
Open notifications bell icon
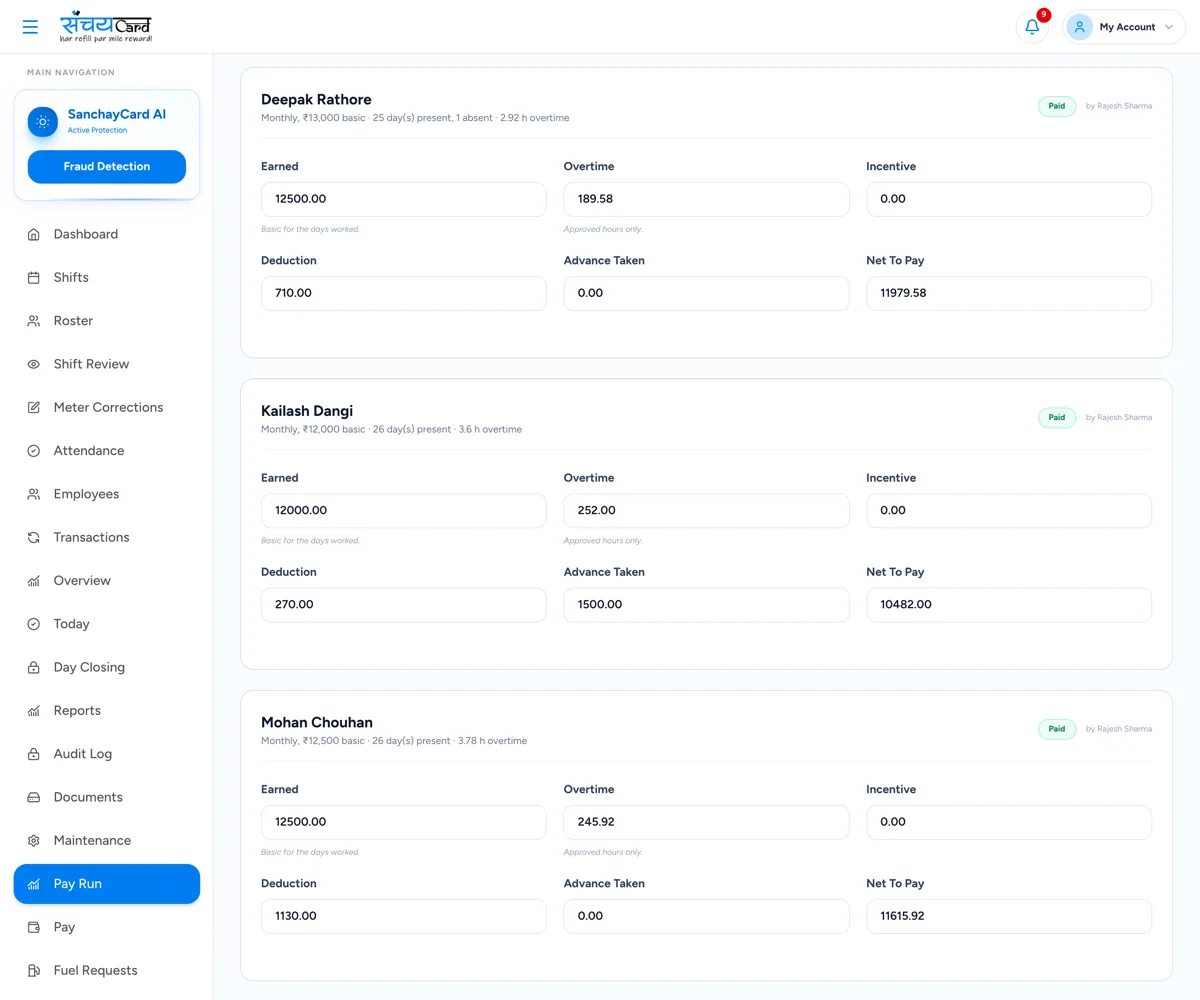(1032, 27)
